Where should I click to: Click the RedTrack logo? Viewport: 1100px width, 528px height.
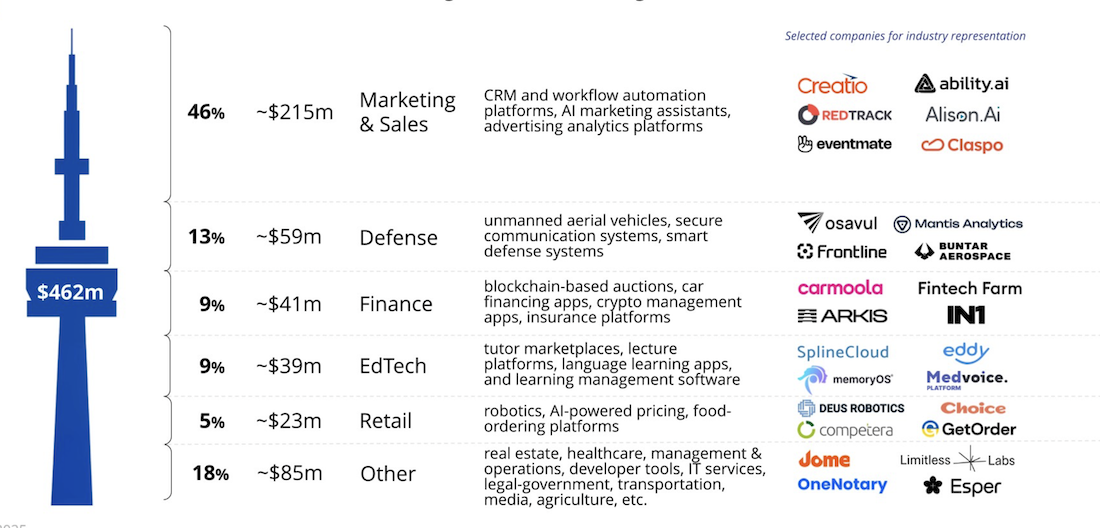[x=844, y=114]
